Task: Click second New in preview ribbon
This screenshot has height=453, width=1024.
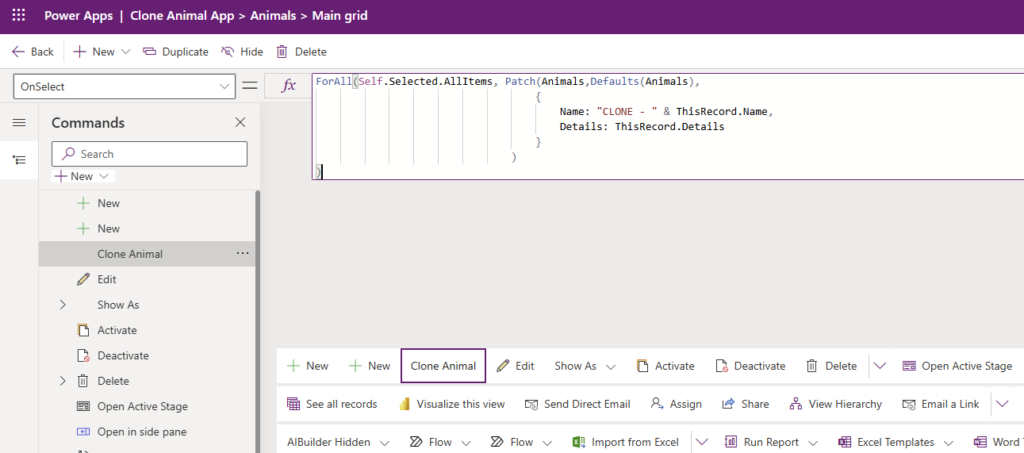Action: pyautogui.click(x=370, y=366)
